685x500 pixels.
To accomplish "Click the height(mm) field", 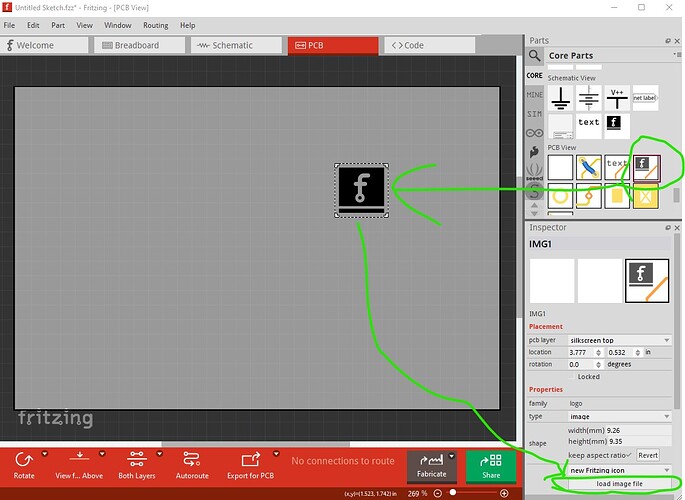I will click(x=638, y=441).
